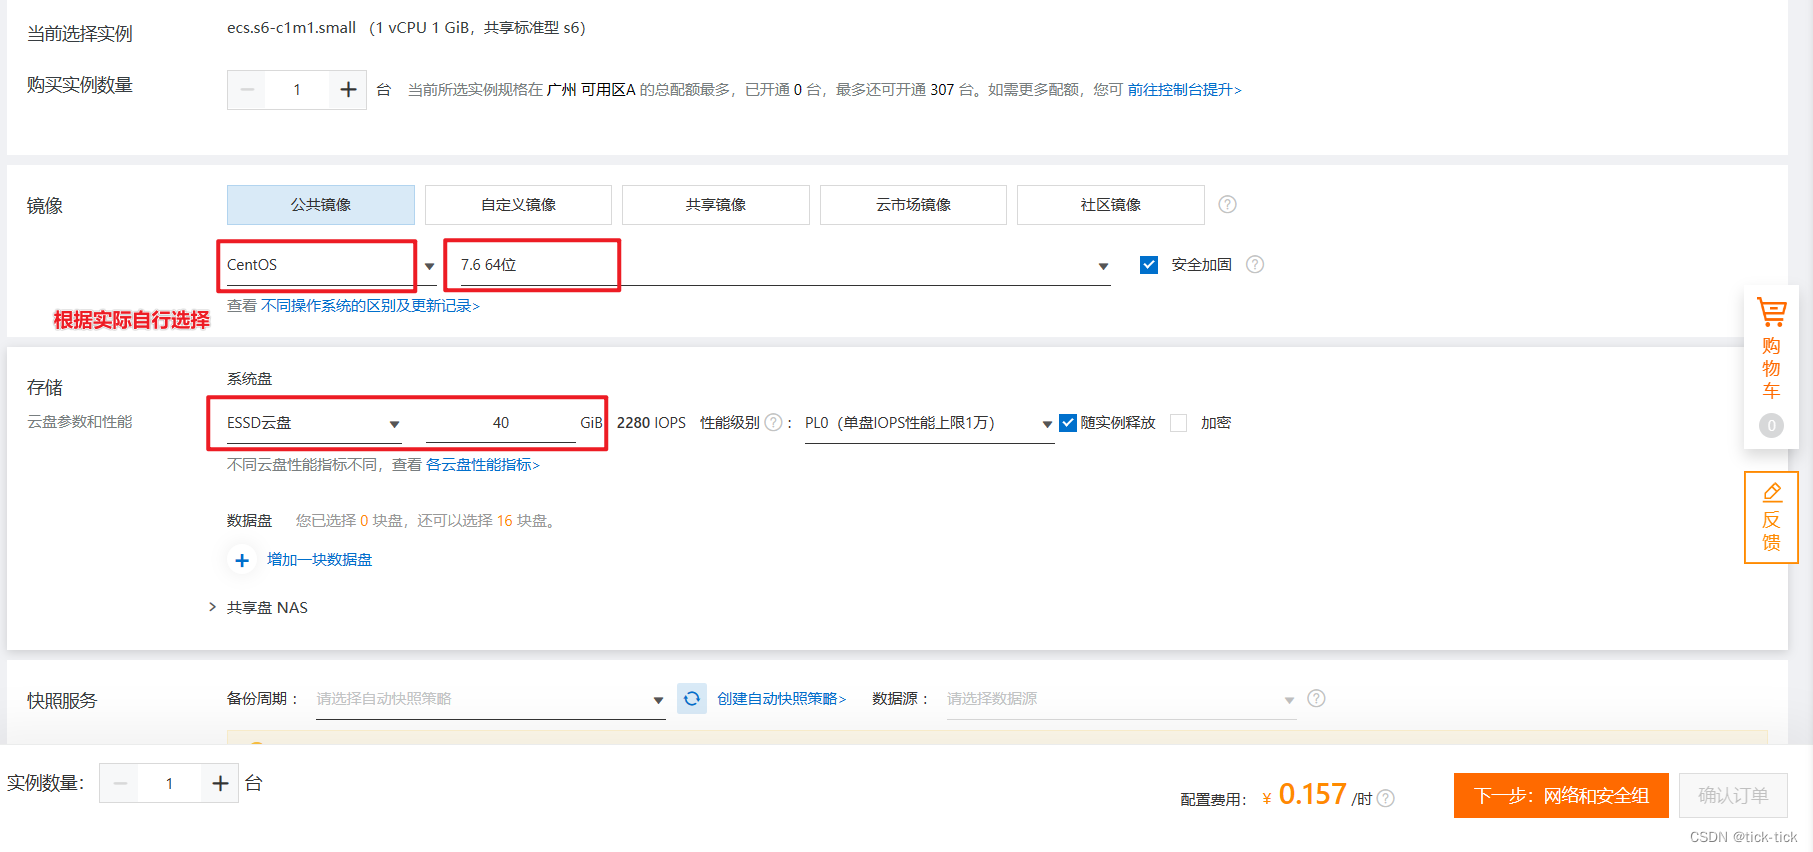1813x852 pixels.
Task: Click the 数据源 help icon
Action: [x=1316, y=698]
